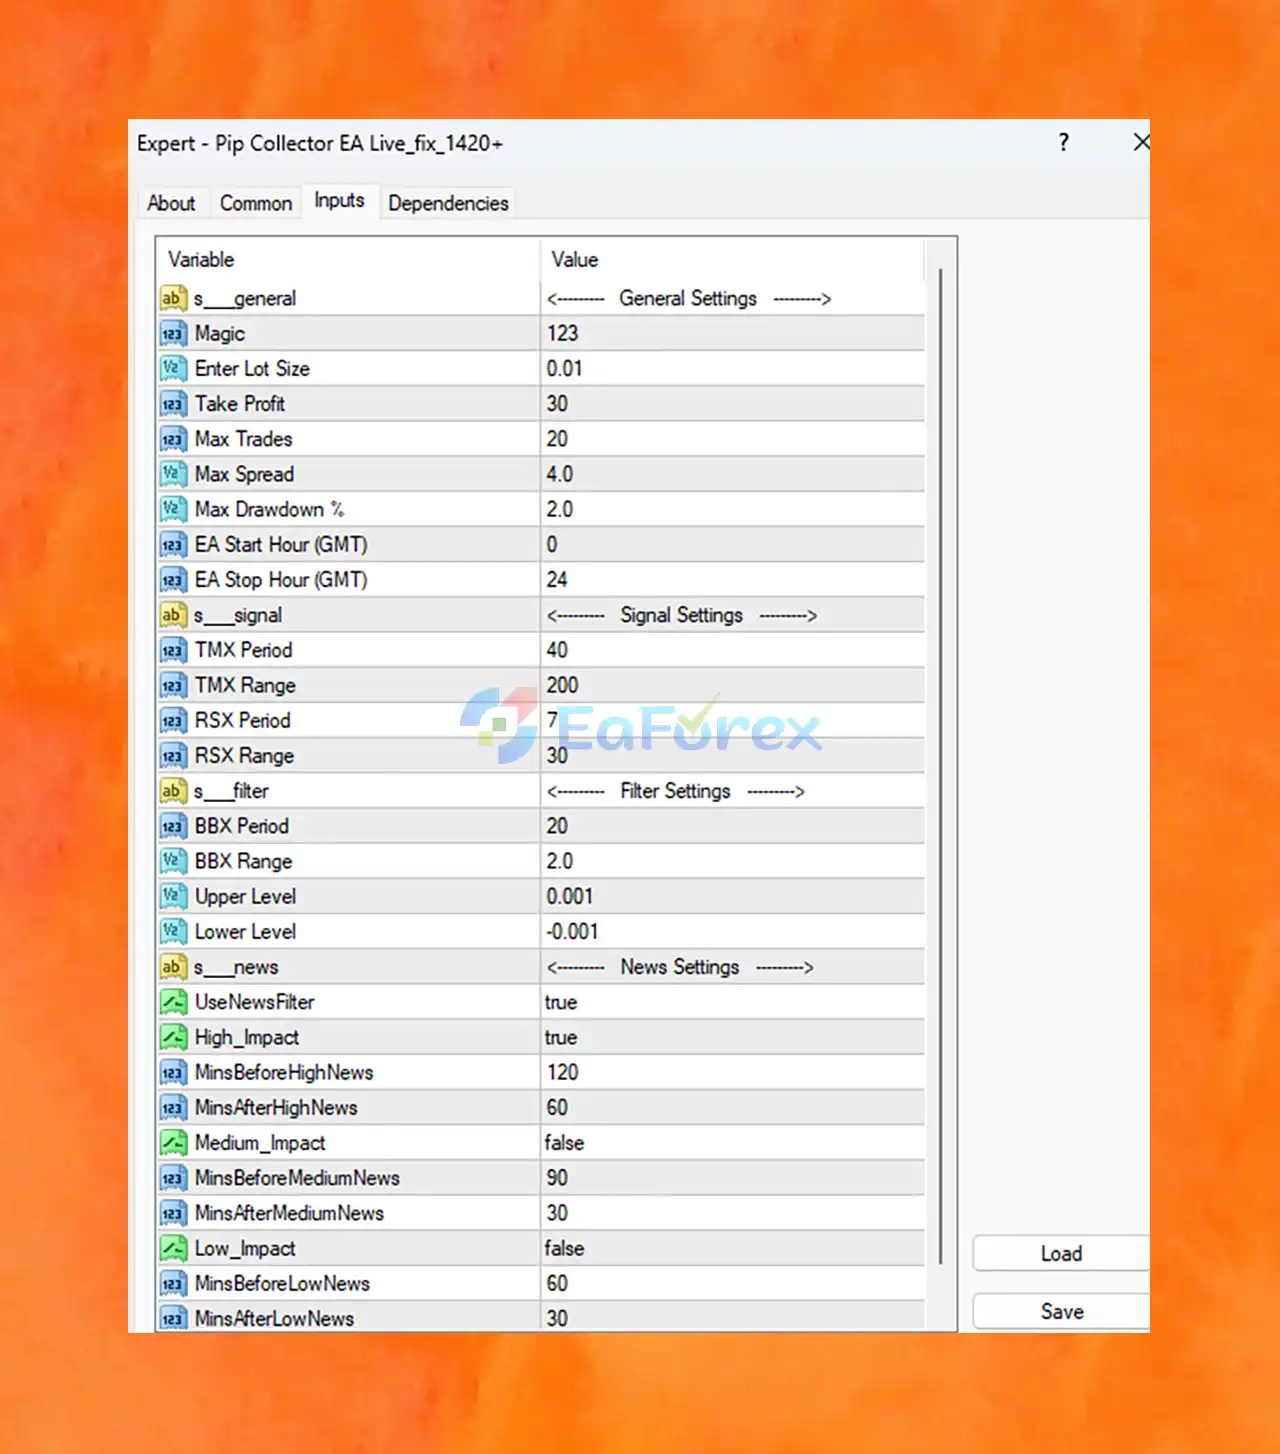The width and height of the screenshot is (1280, 1454).
Task: Click the boolean icon next to High_Impact
Action: (173, 1037)
